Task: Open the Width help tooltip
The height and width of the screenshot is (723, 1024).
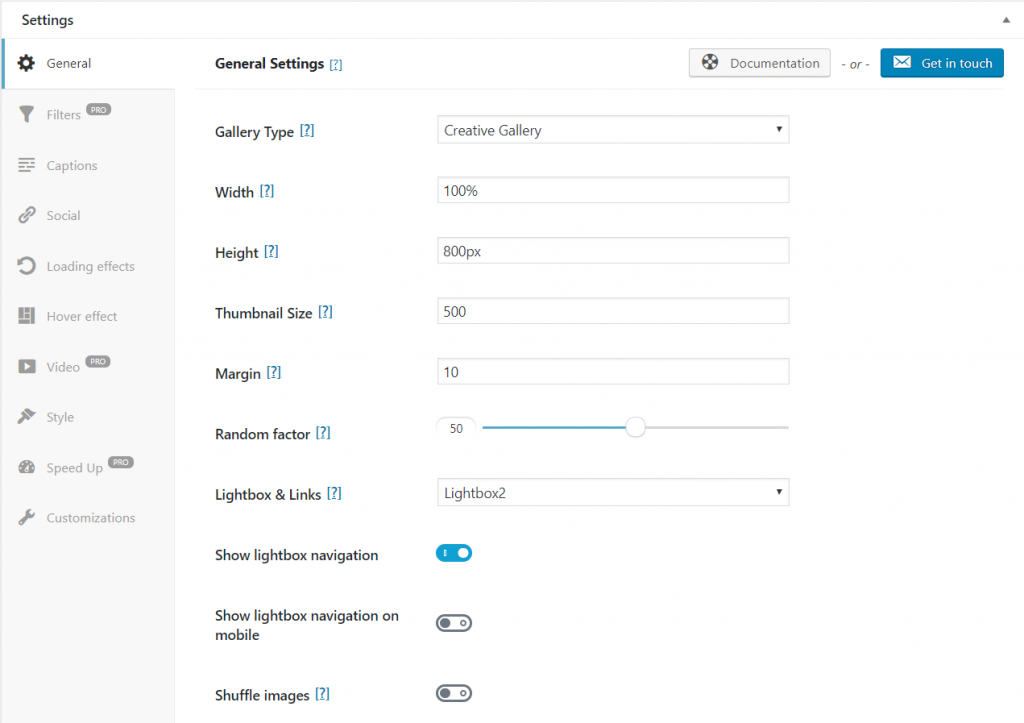Action: [266, 191]
